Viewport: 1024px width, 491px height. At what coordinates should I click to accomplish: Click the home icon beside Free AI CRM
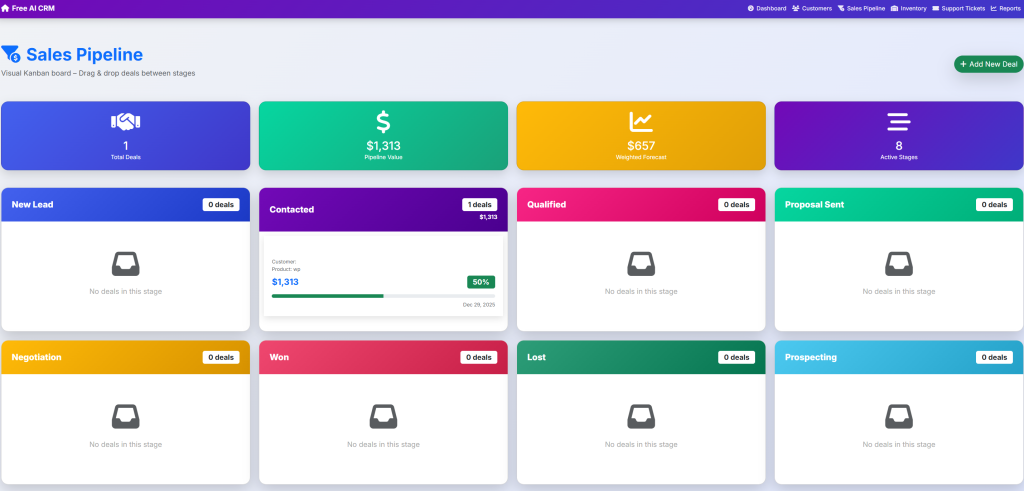tap(5, 8)
